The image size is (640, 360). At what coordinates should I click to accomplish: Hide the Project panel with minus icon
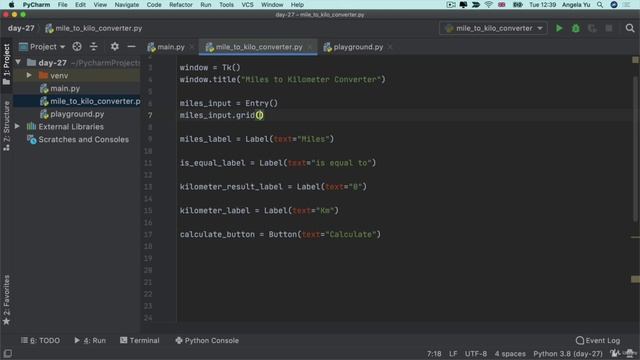(131, 47)
